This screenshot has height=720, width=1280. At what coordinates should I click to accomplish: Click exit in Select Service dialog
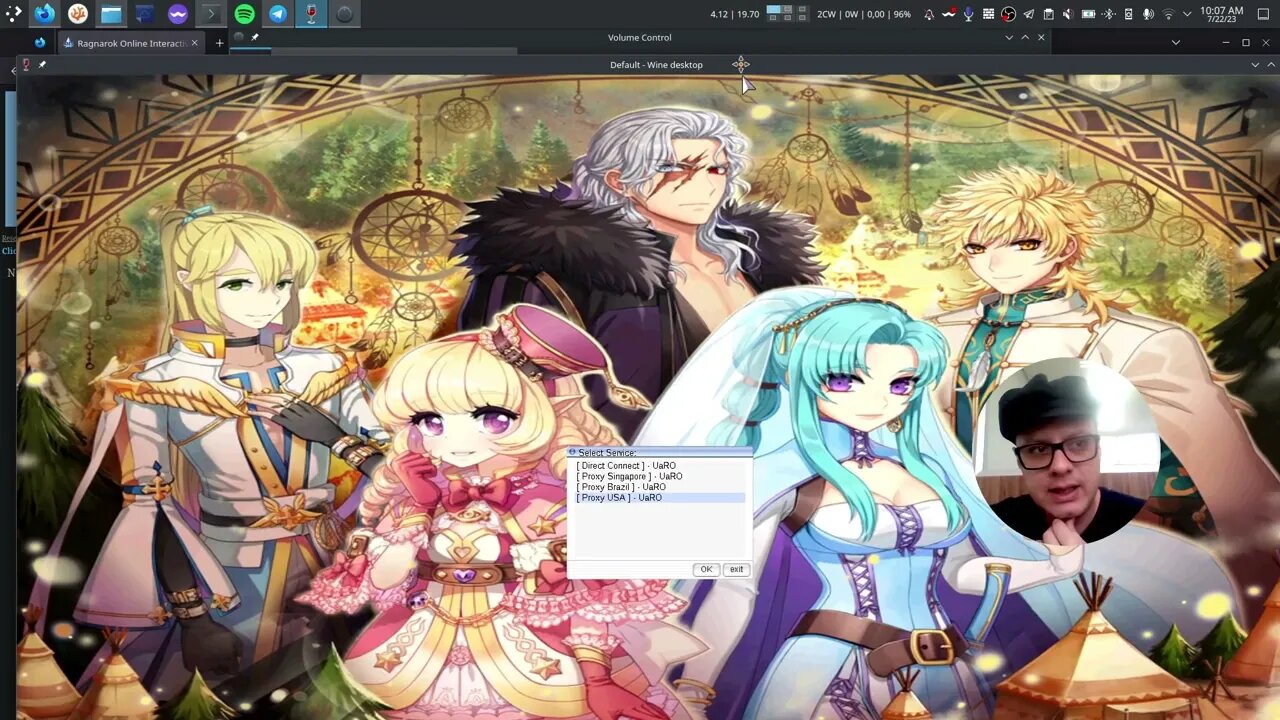click(x=736, y=569)
